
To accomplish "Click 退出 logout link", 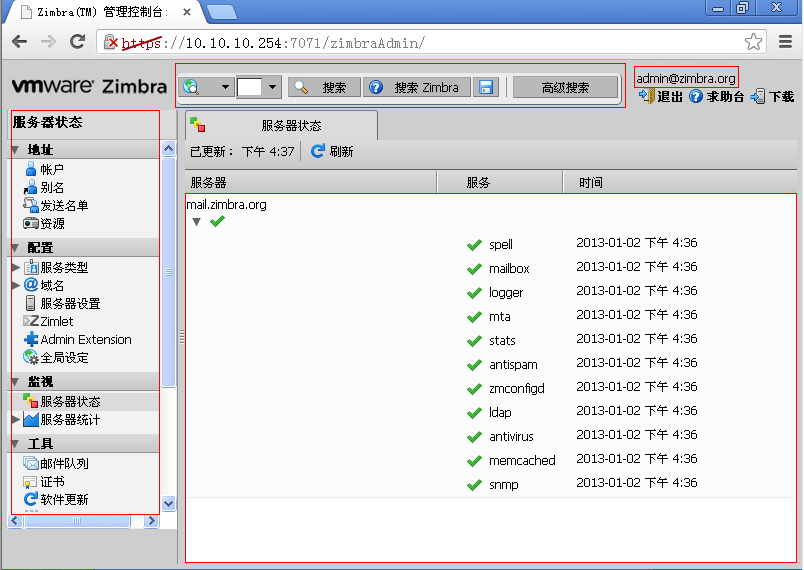I will point(661,96).
